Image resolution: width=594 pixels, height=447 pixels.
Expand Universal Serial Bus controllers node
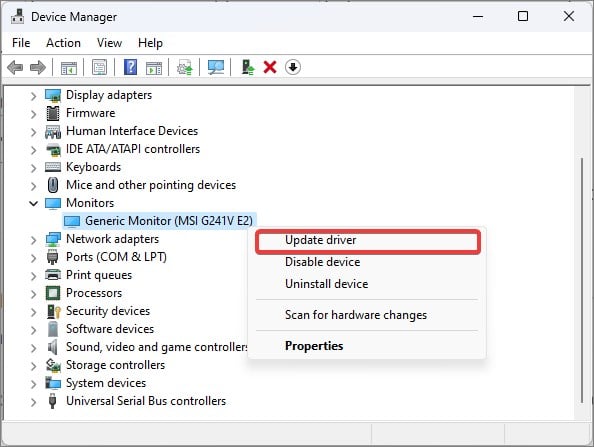click(x=33, y=402)
